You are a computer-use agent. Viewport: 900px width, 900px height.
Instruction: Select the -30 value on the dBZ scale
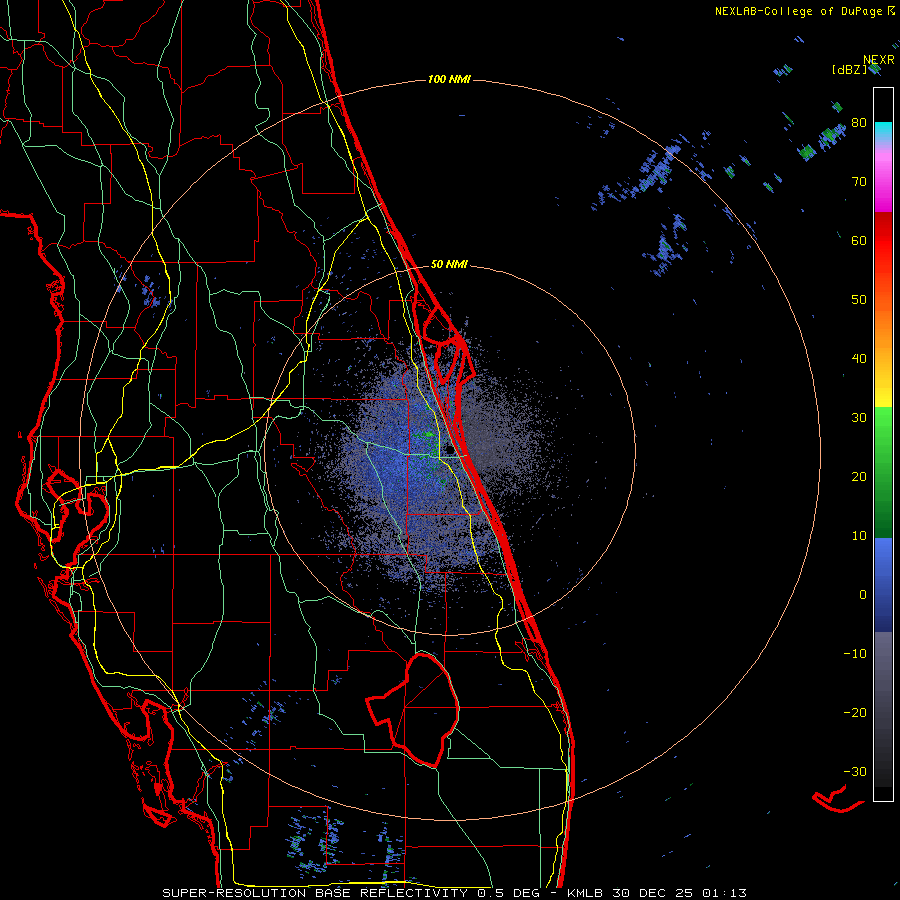855,772
